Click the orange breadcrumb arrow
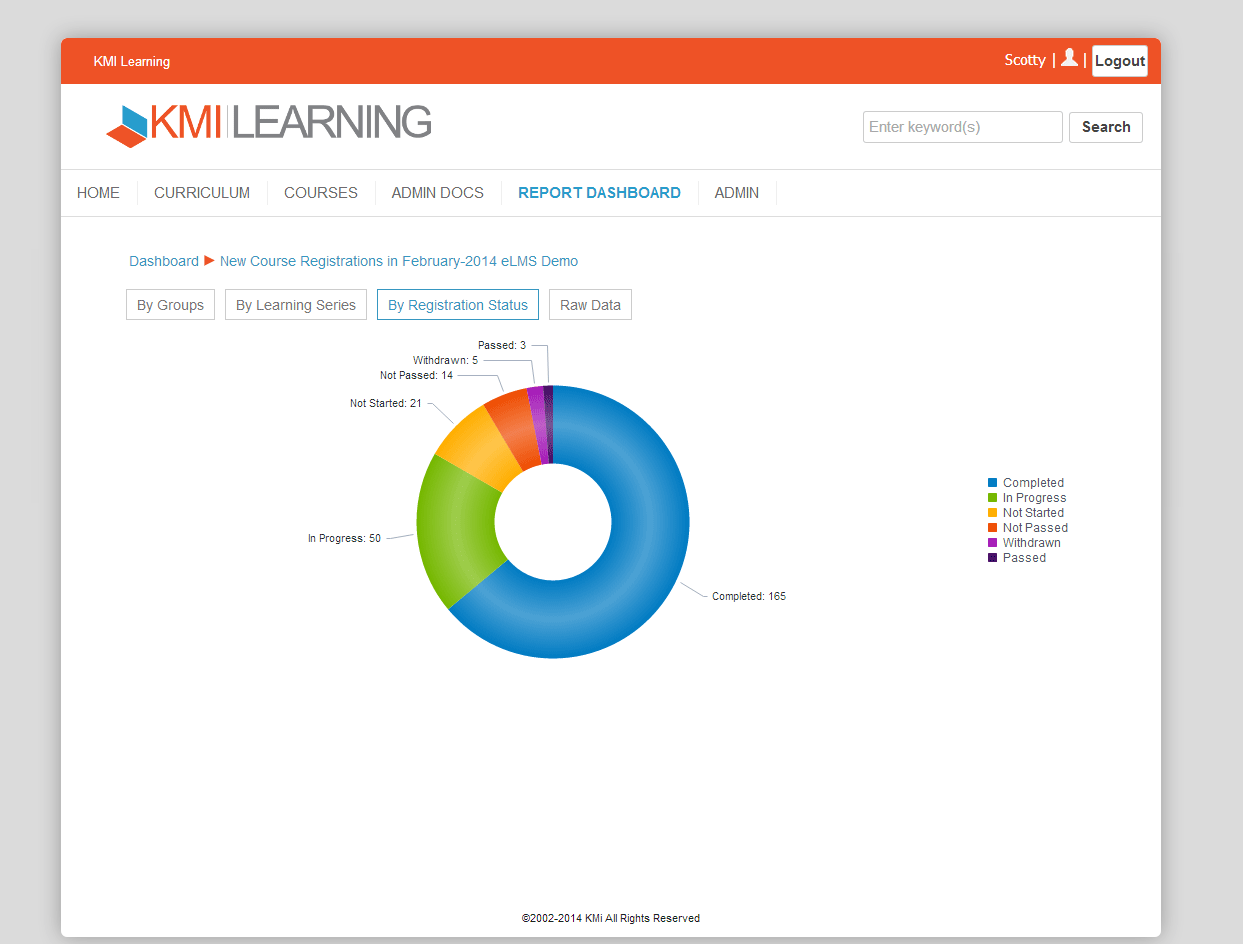This screenshot has width=1243, height=944. (x=209, y=261)
